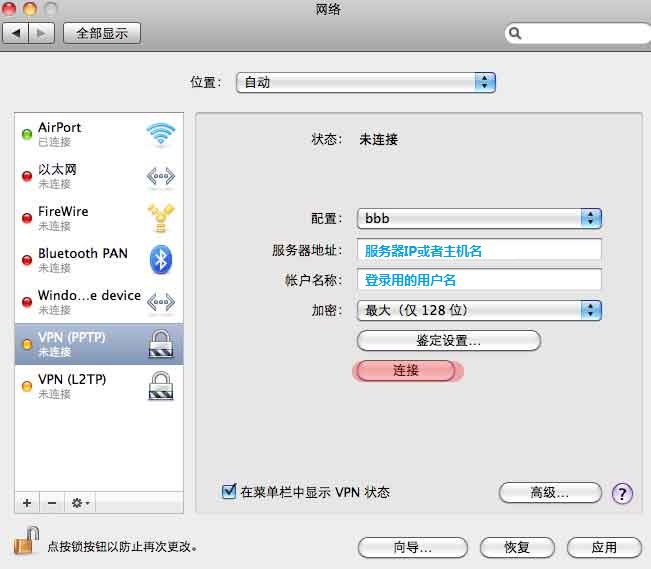
Task: Click the Bluetooth PAN blue icon
Action: coord(161,260)
